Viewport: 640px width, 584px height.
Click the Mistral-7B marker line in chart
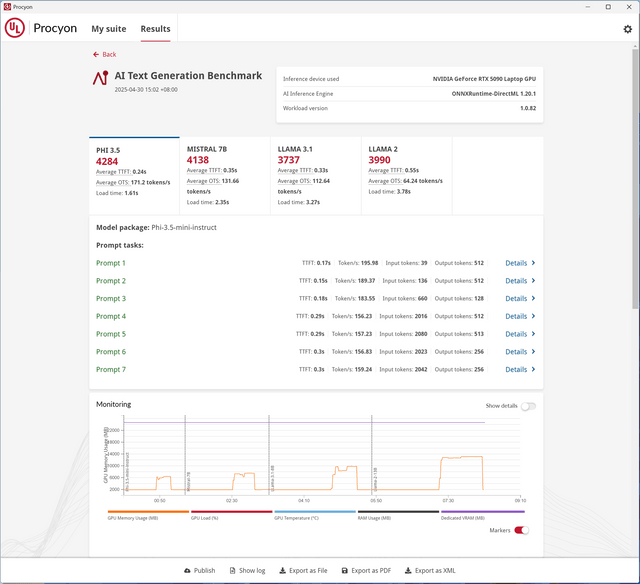(x=185, y=455)
